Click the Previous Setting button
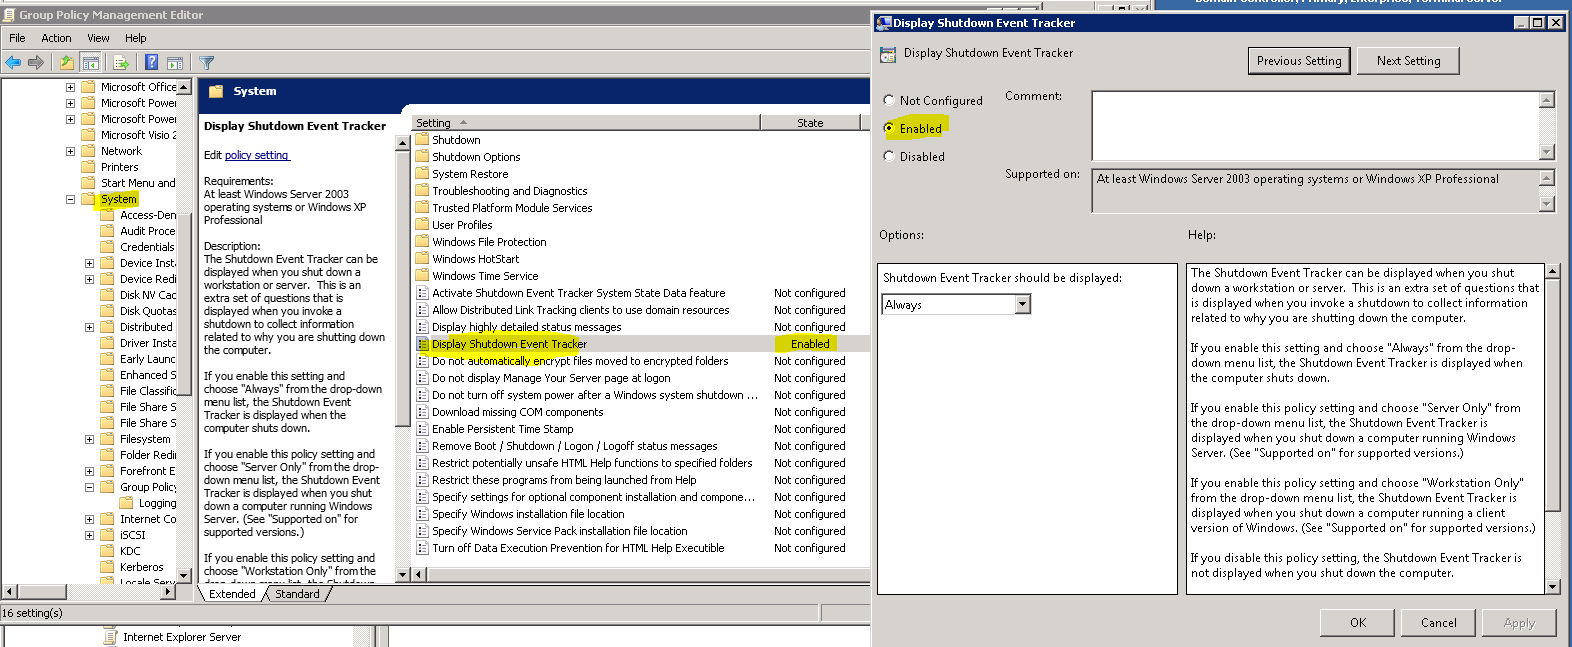This screenshot has width=1572, height=647. (1299, 61)
